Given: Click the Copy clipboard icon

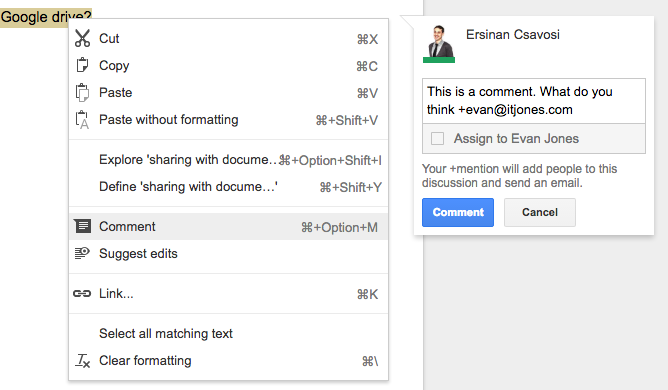Looking at the screenshot, I should click(82, 65).
